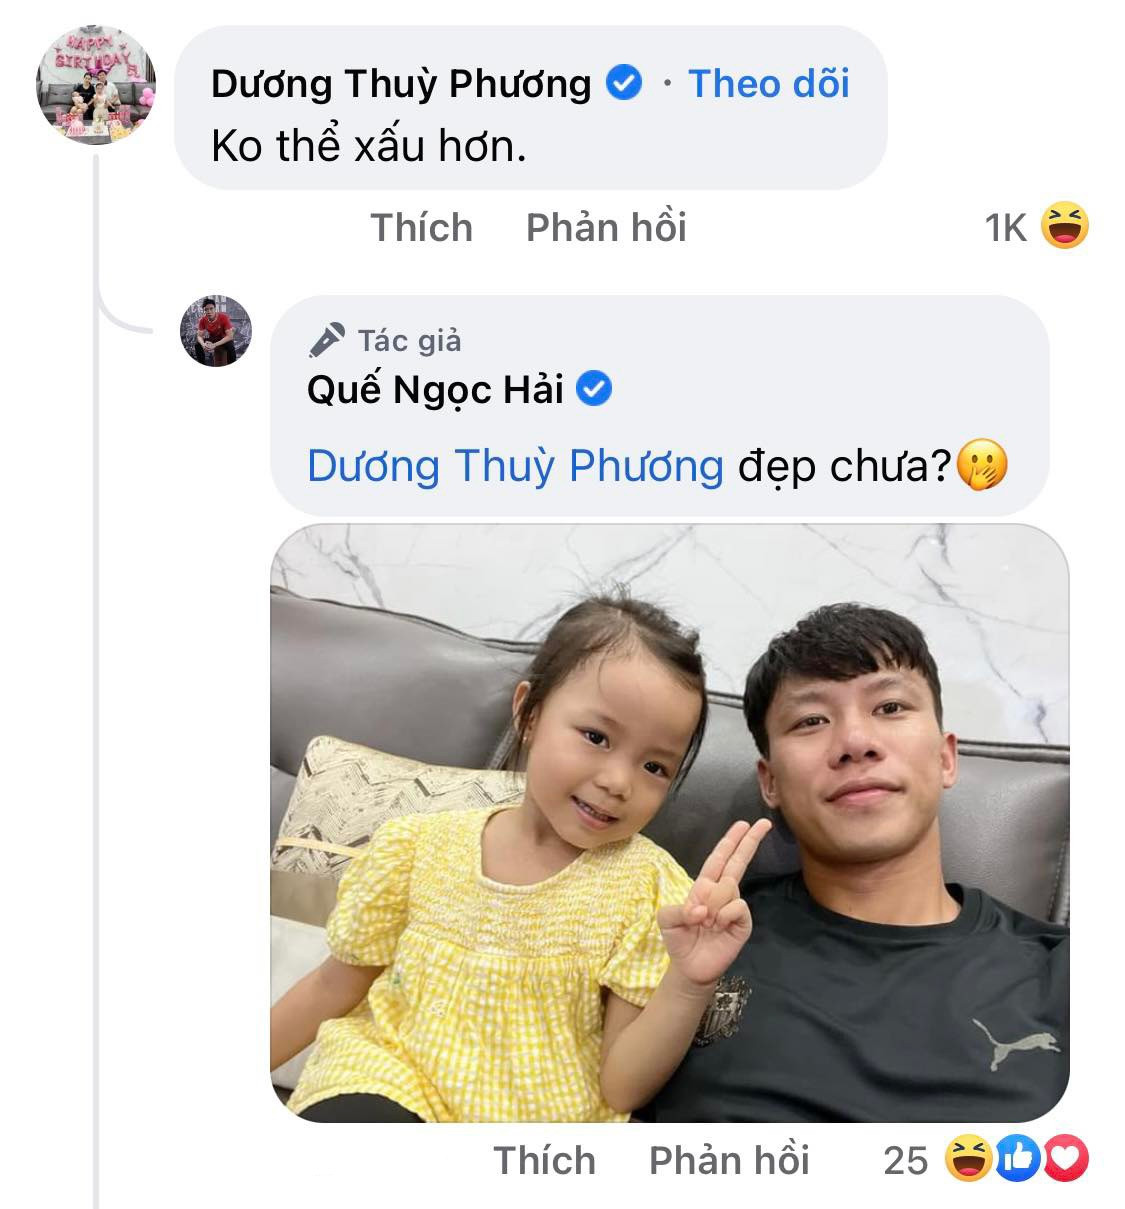Open author Quế Ngọc Hải's profile name
The width and height of the screenshot is (1125, 1209).
pyautogui.click(x=435, y=389)
